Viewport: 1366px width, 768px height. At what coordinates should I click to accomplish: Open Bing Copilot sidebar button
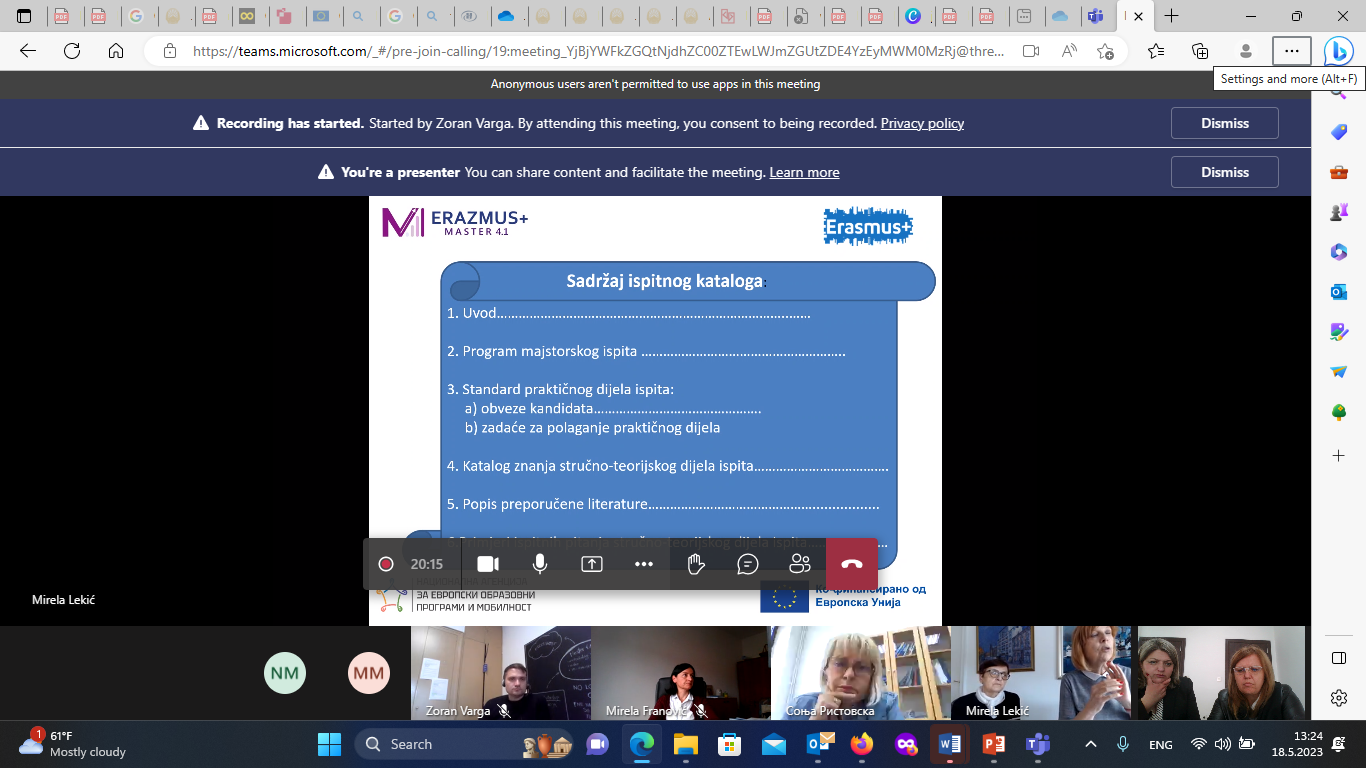1338,51
